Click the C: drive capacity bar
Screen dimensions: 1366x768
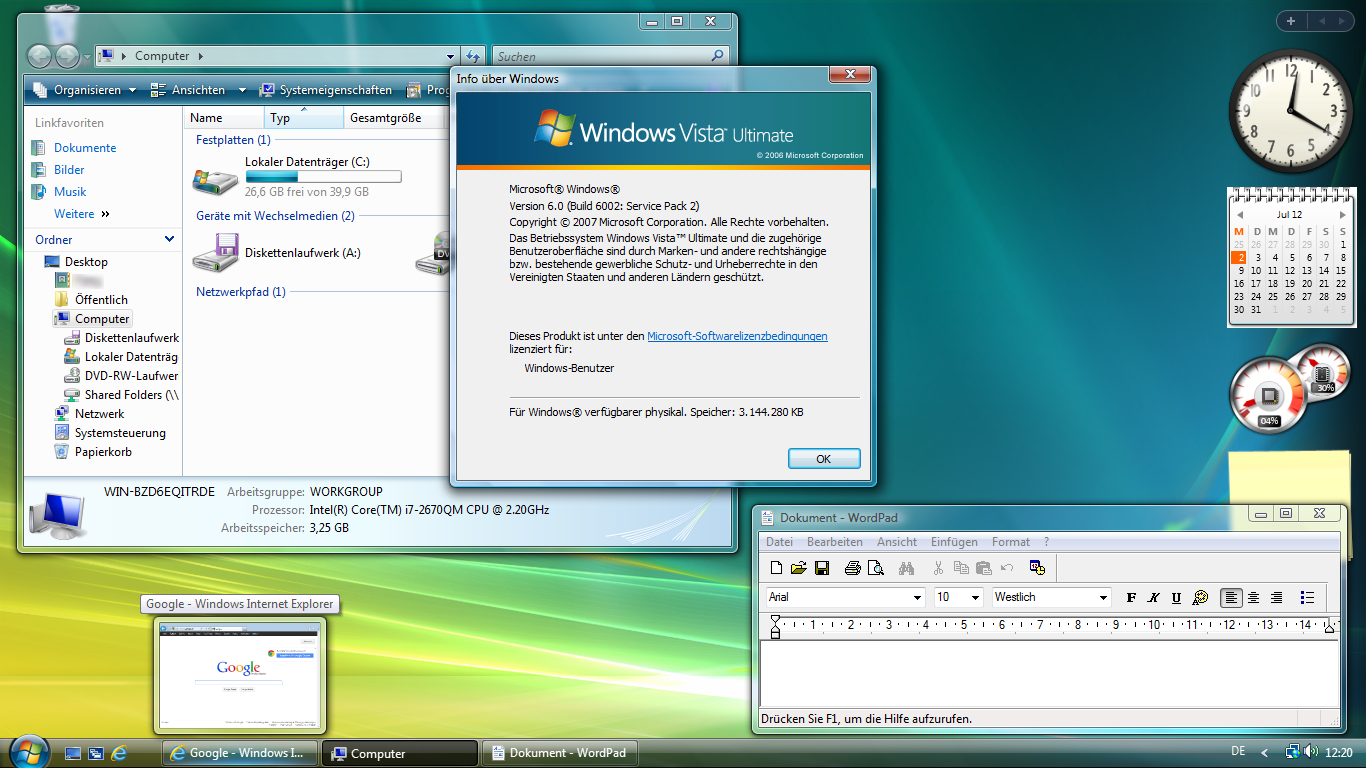pyautogui.click(x=322, y=176)
